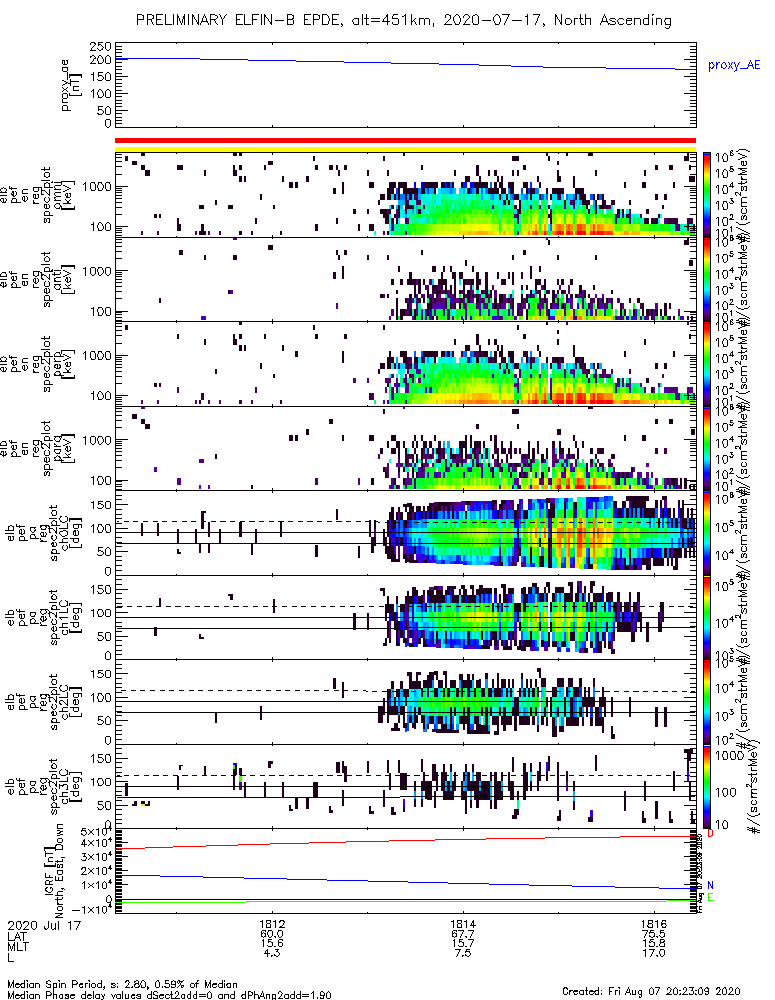Click the color bar beside the ch0LC pitch-angle panel
The width and height of the screenshot is (775, 1000).
pyautogui.click(x=706, y=533)
